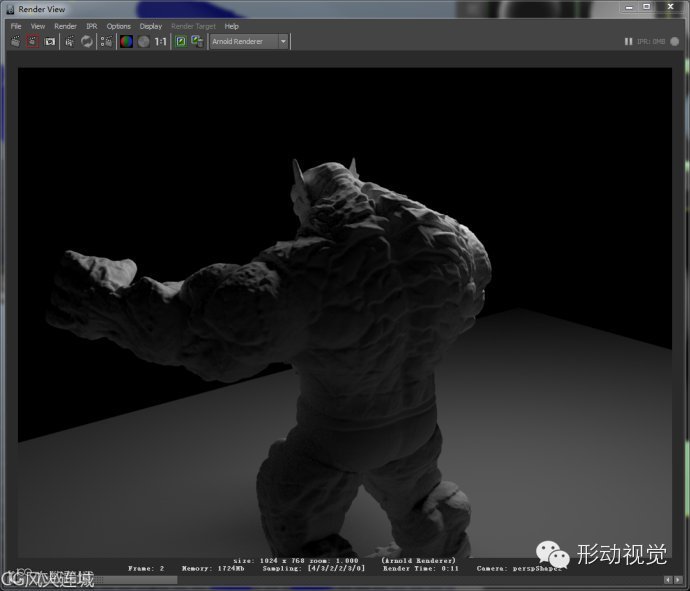Open the IPR menu
The width and height of the screenshot is (690, 591).
point(92,26)
